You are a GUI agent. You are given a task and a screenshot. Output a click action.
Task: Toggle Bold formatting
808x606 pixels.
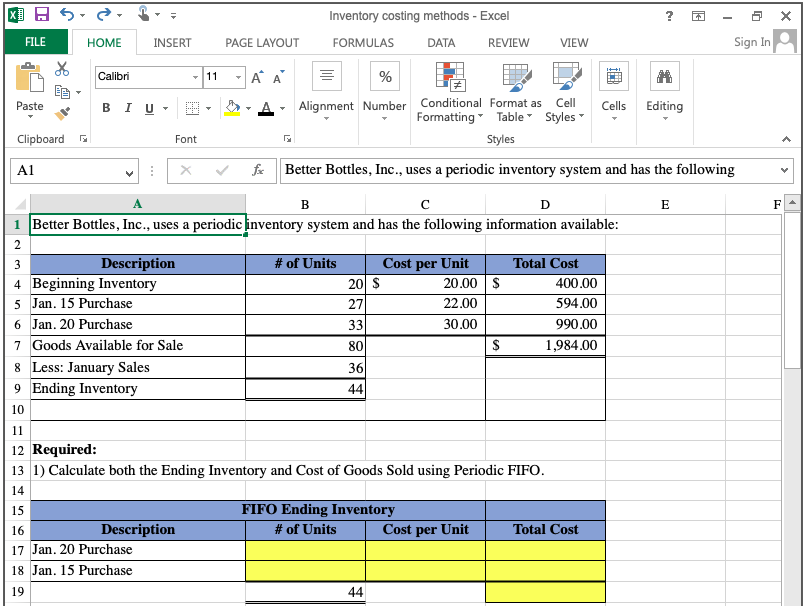tap(106, 107)
